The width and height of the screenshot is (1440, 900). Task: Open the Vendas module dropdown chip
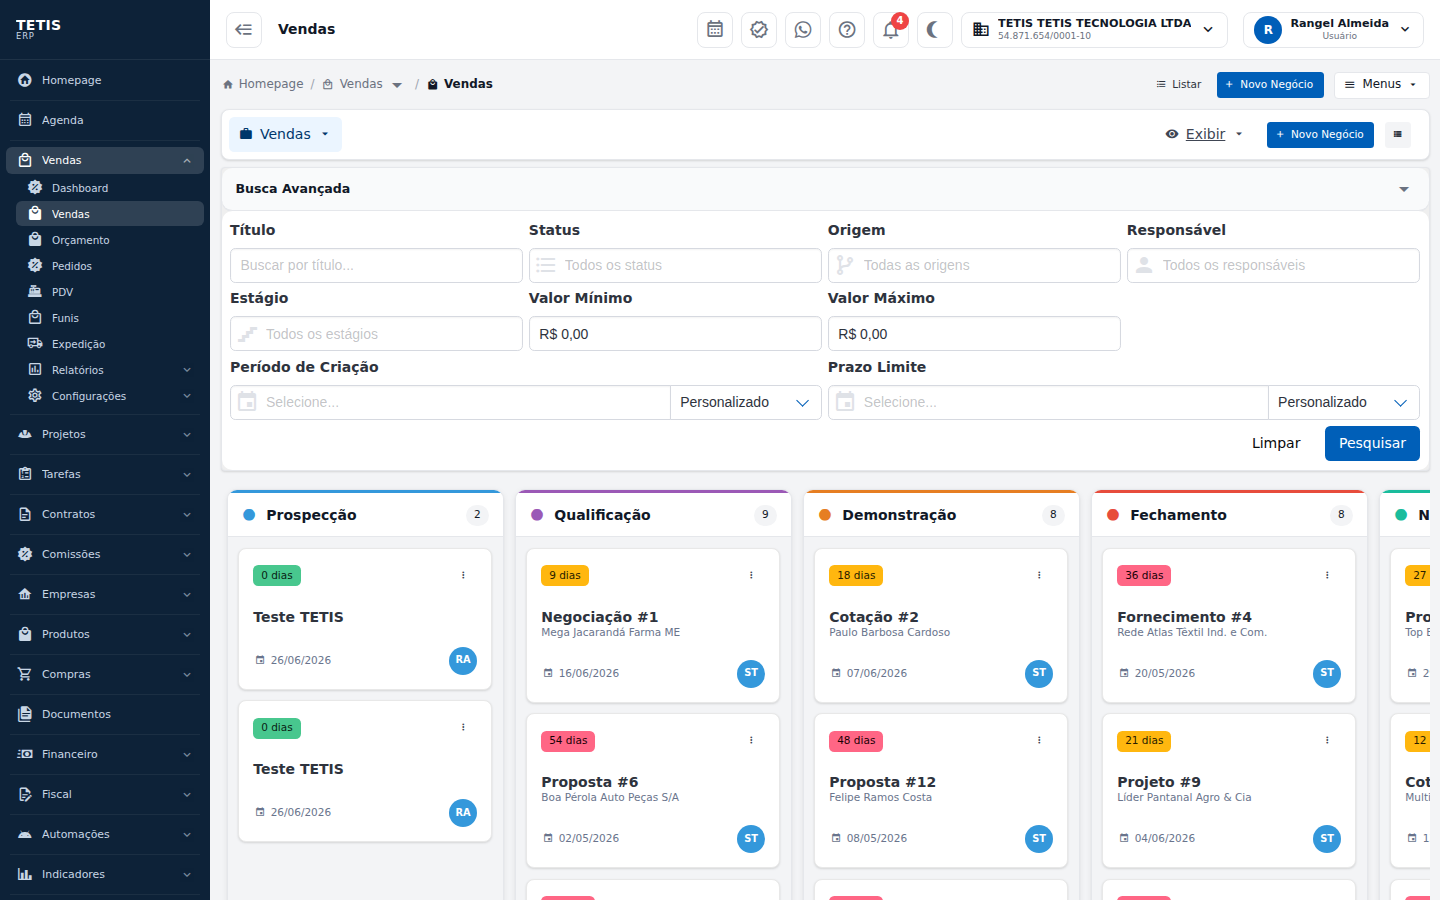click(x=285, y=134)
